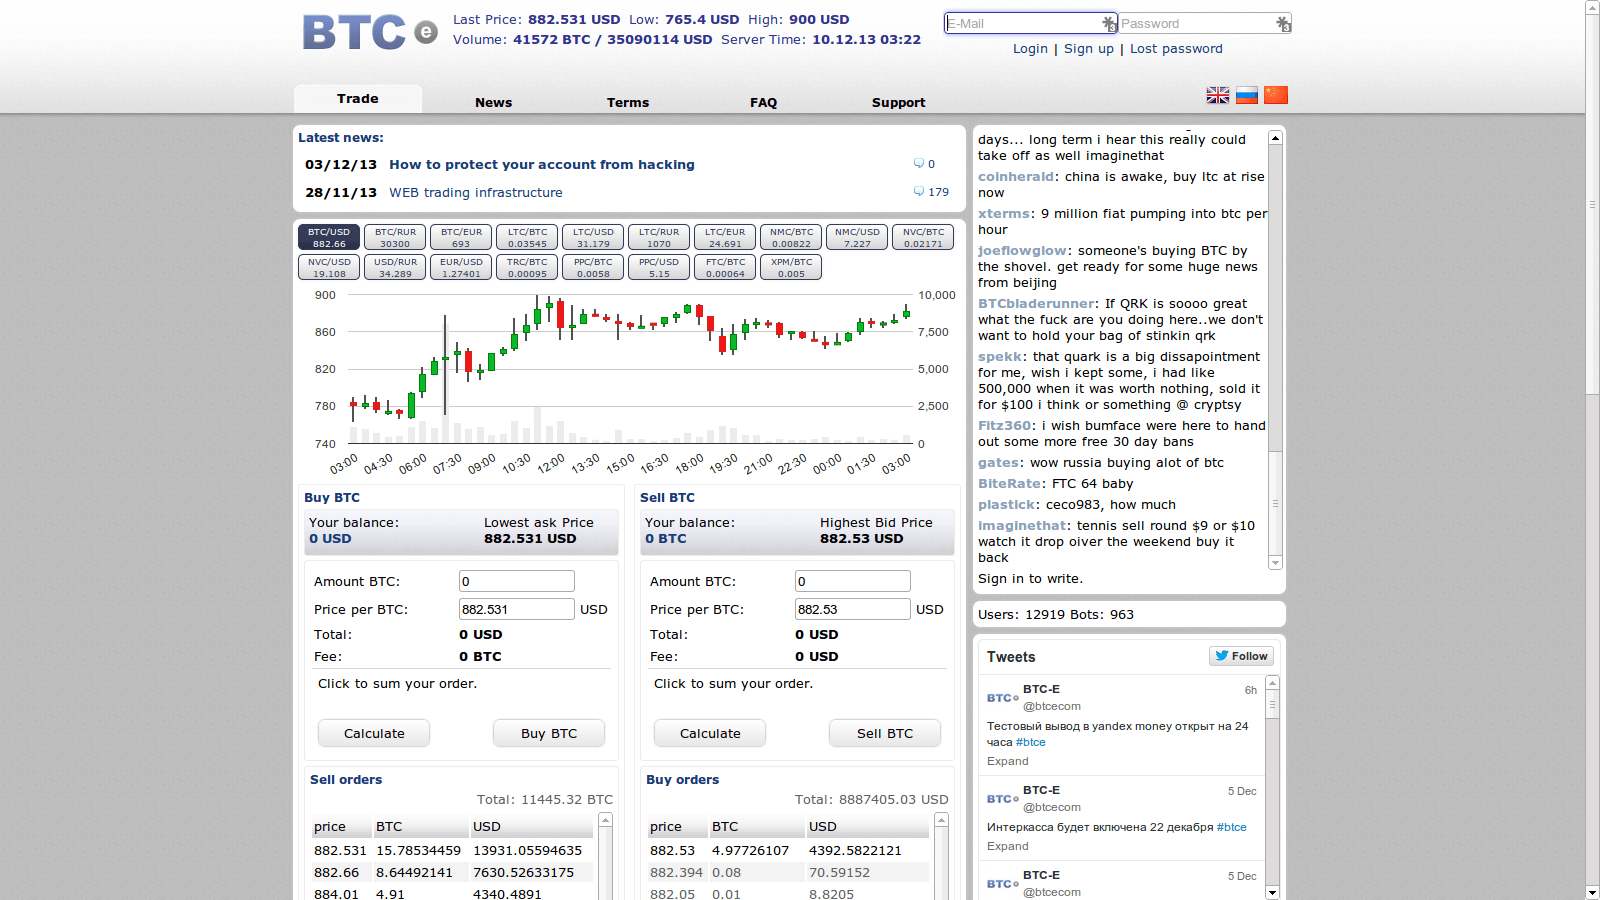Click the Sign up link

pyautogui.click(x=1089, y=48)
